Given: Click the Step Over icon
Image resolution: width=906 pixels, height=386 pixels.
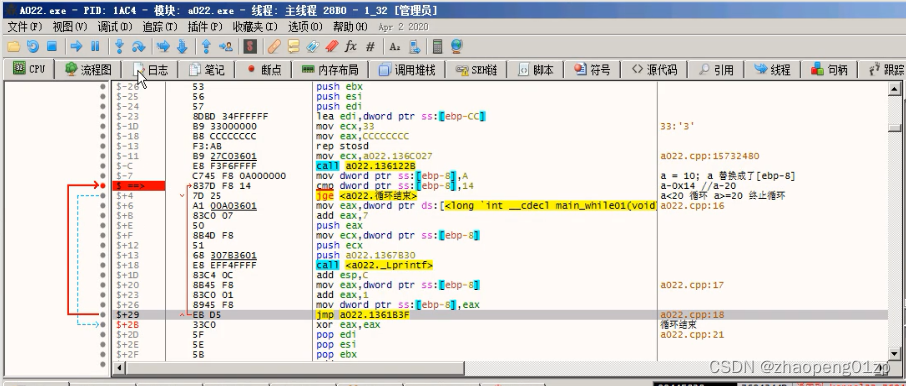Looking at the screenshot, I should click(139, 46).
